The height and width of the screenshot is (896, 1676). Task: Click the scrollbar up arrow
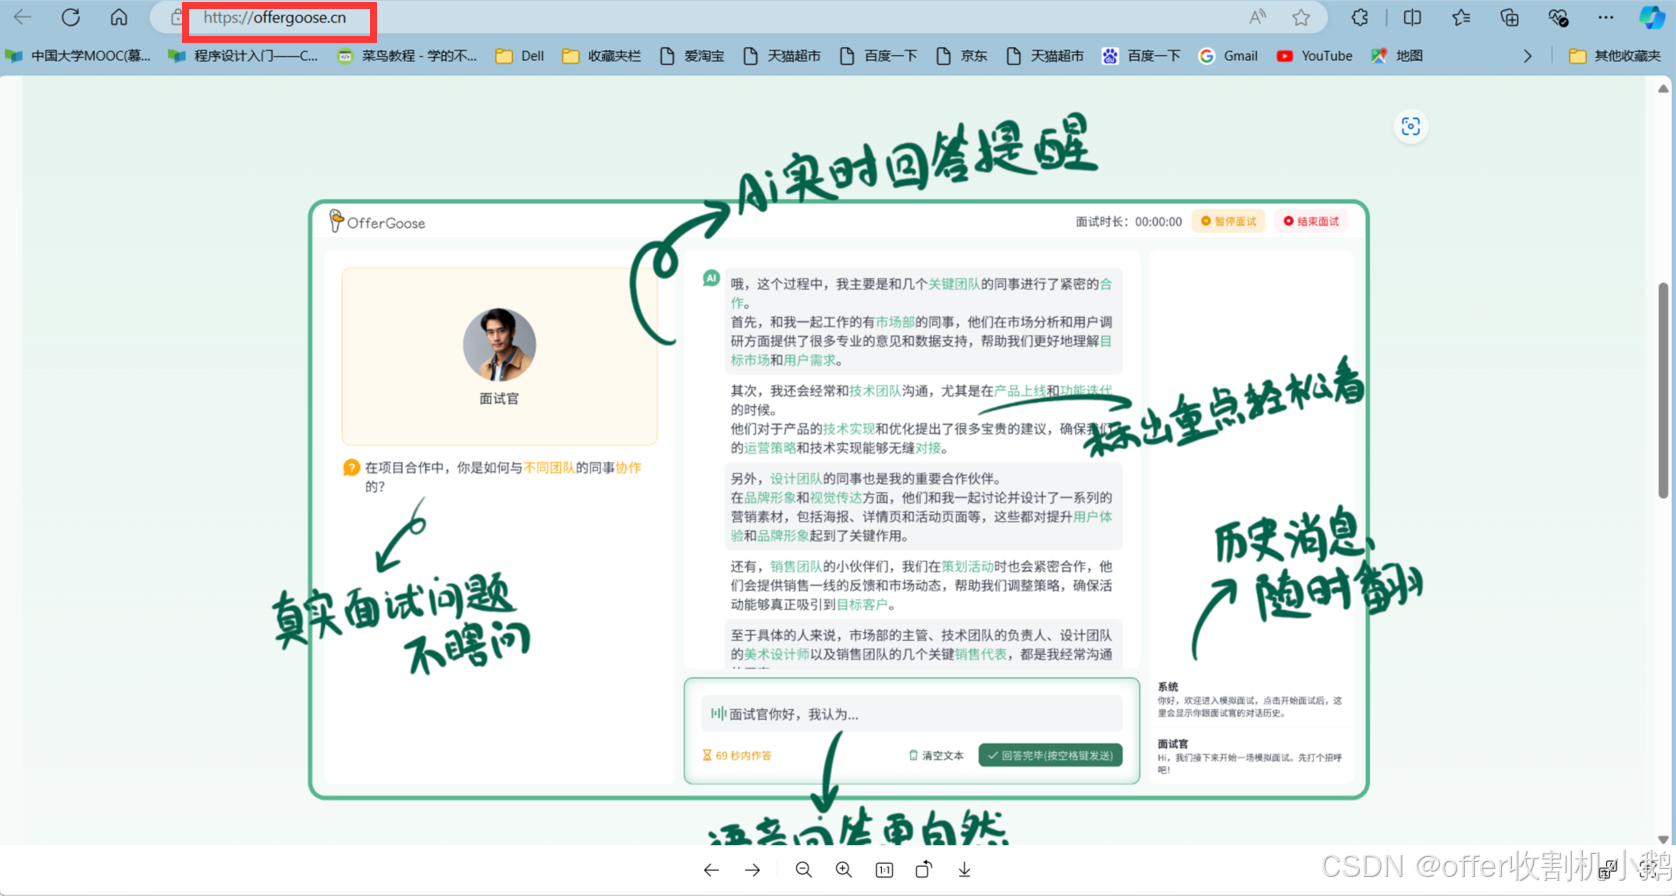tap(1664, 88)
